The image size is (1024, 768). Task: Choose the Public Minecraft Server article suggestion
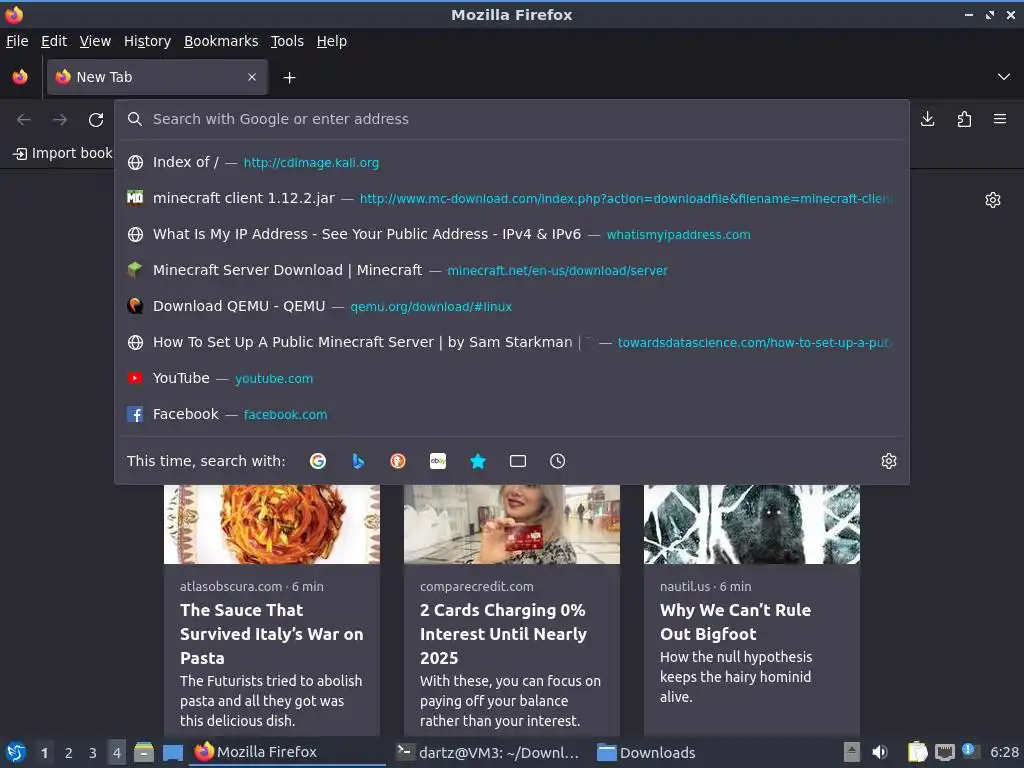pyautogui.click(x=512, y=342)
